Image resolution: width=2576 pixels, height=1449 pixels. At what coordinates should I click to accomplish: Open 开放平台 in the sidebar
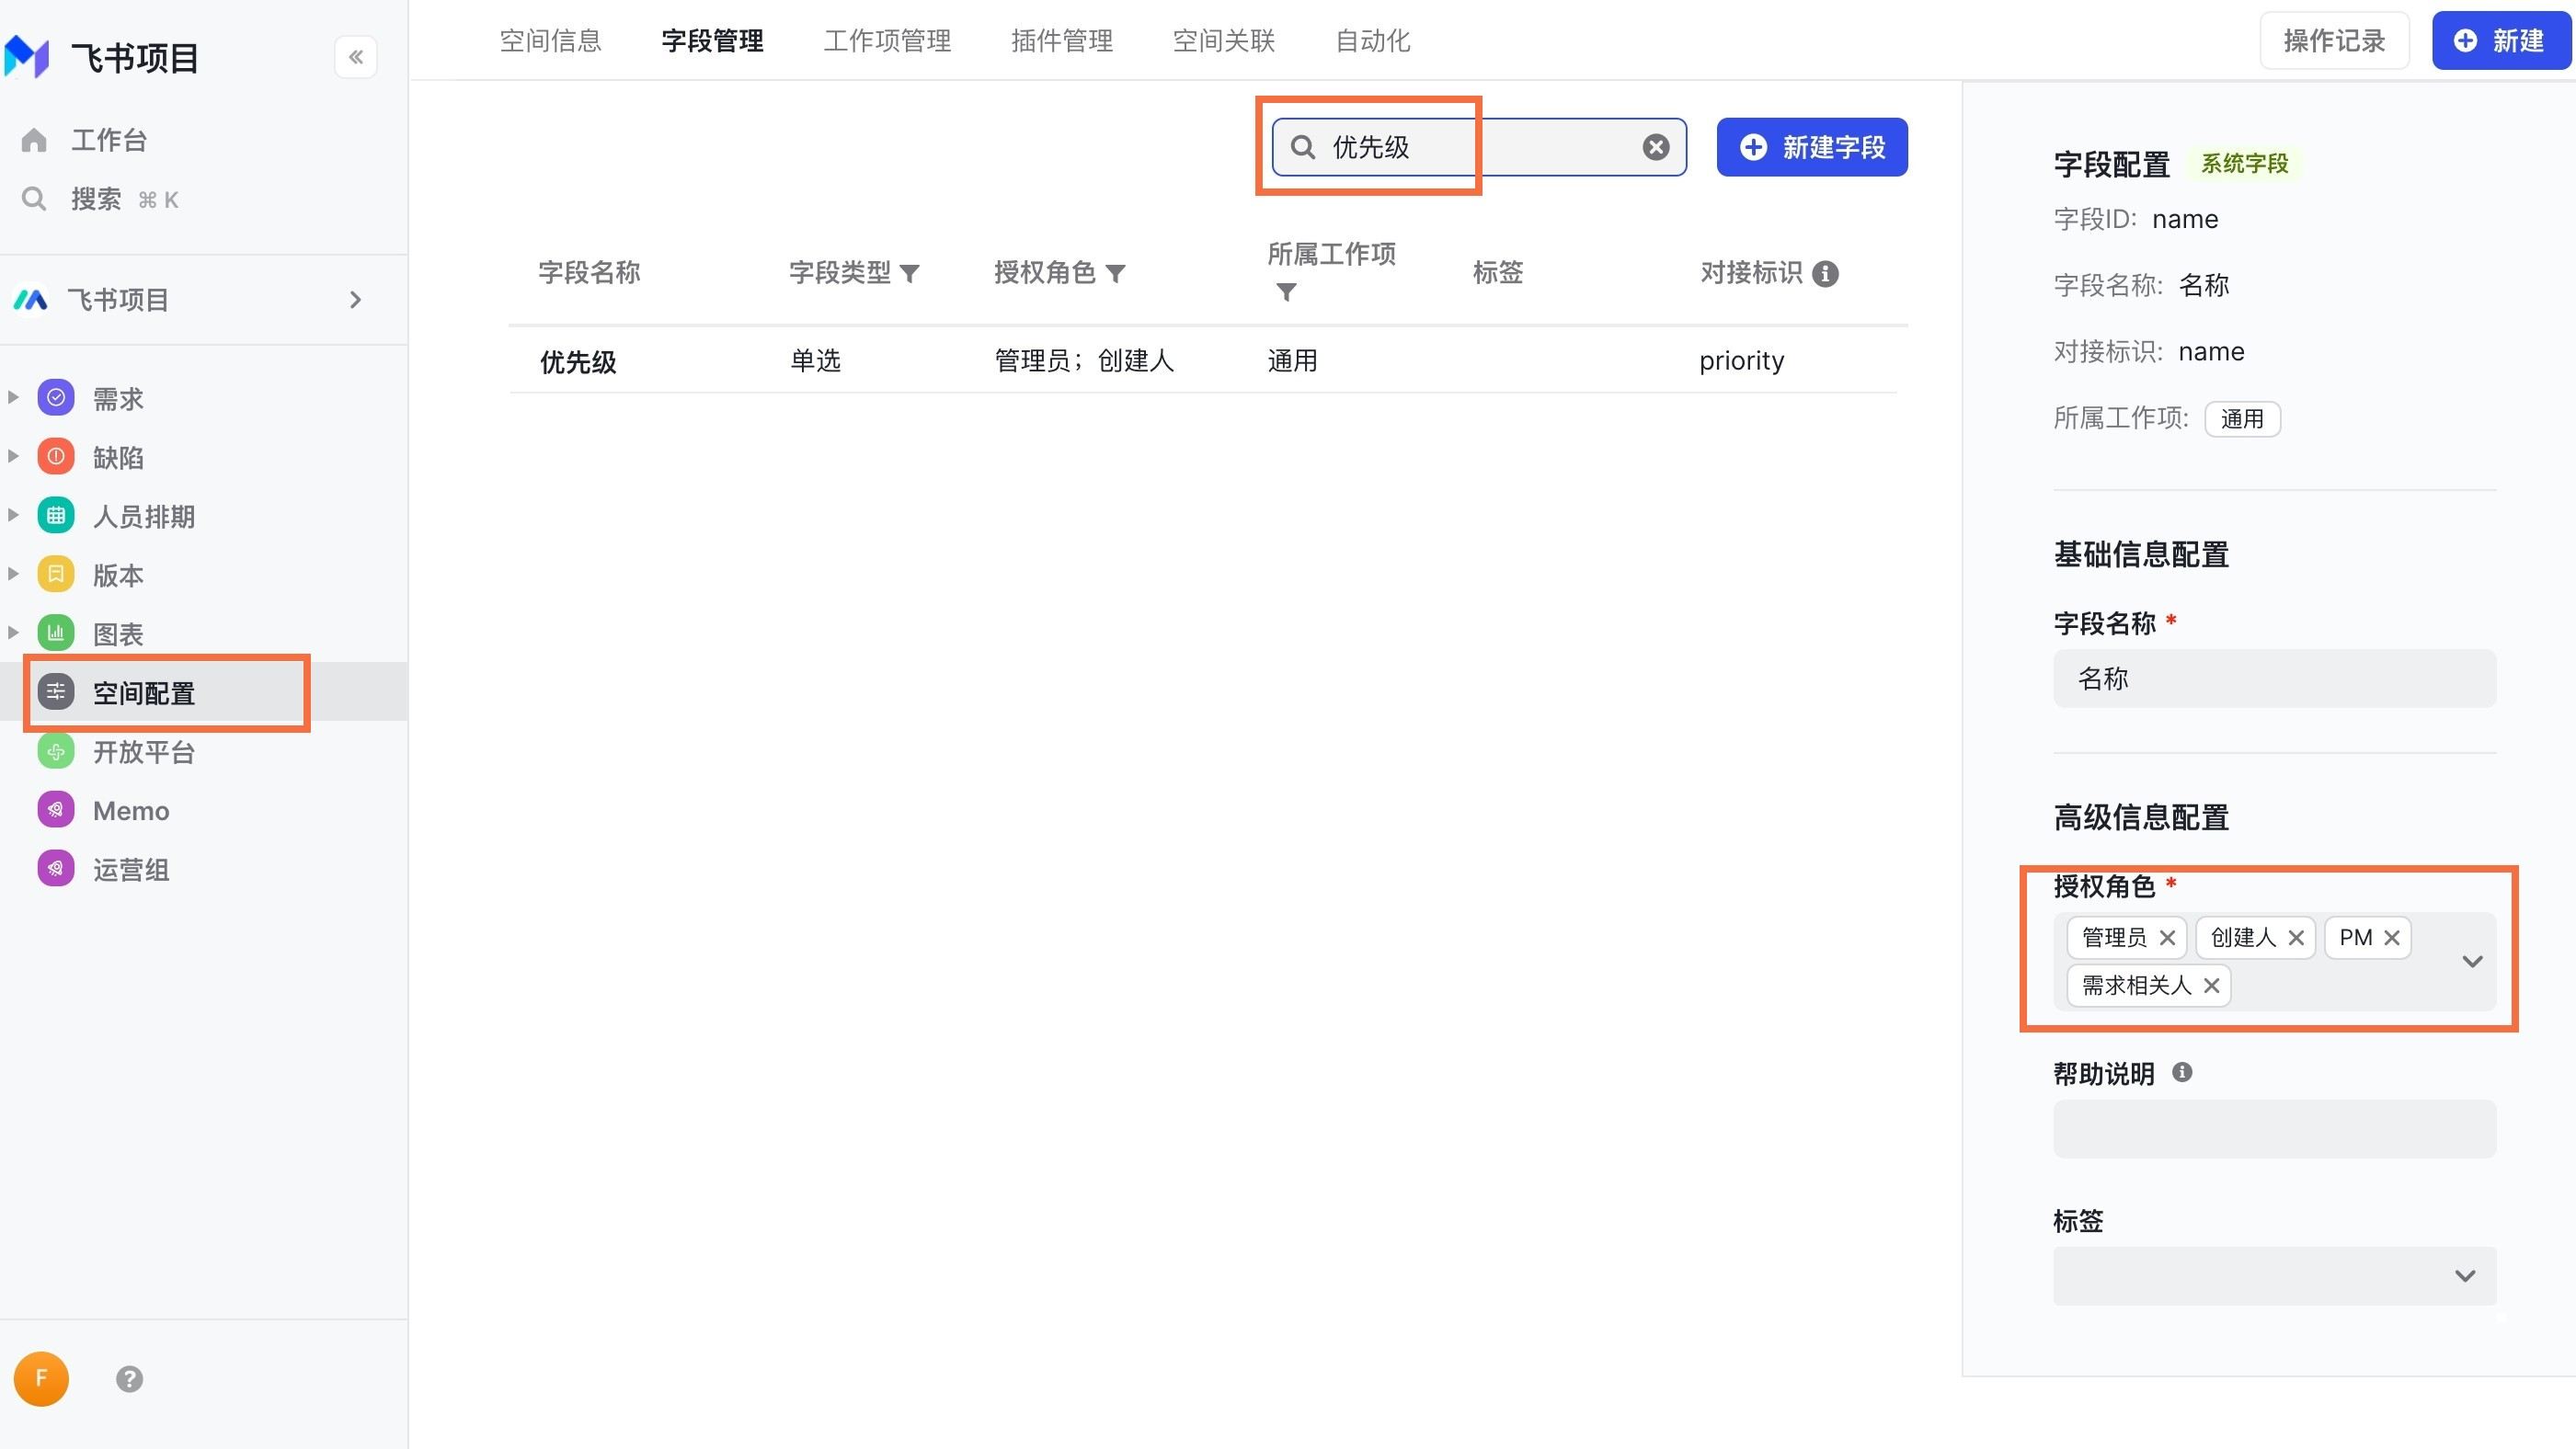[144, 752]
